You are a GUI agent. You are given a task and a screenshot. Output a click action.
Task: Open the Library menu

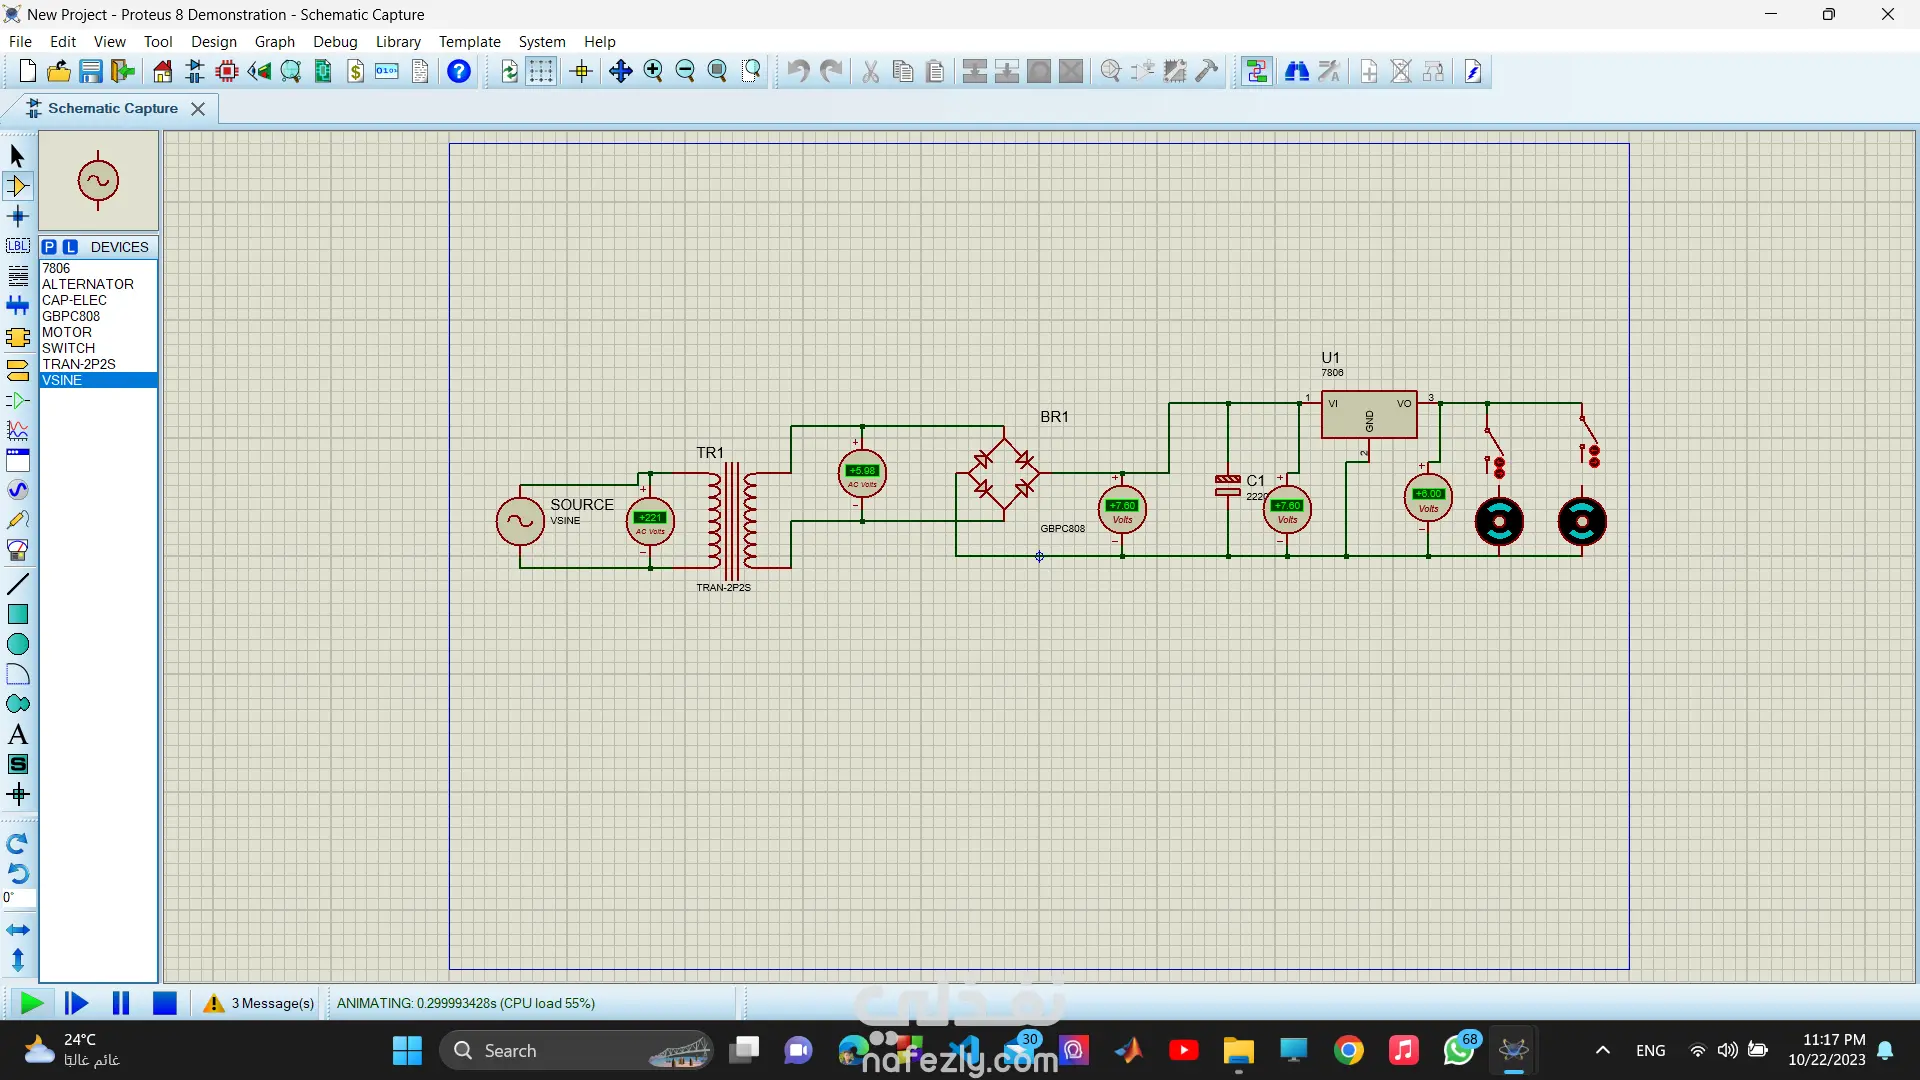pyautogui.click(x=397, y=42)
